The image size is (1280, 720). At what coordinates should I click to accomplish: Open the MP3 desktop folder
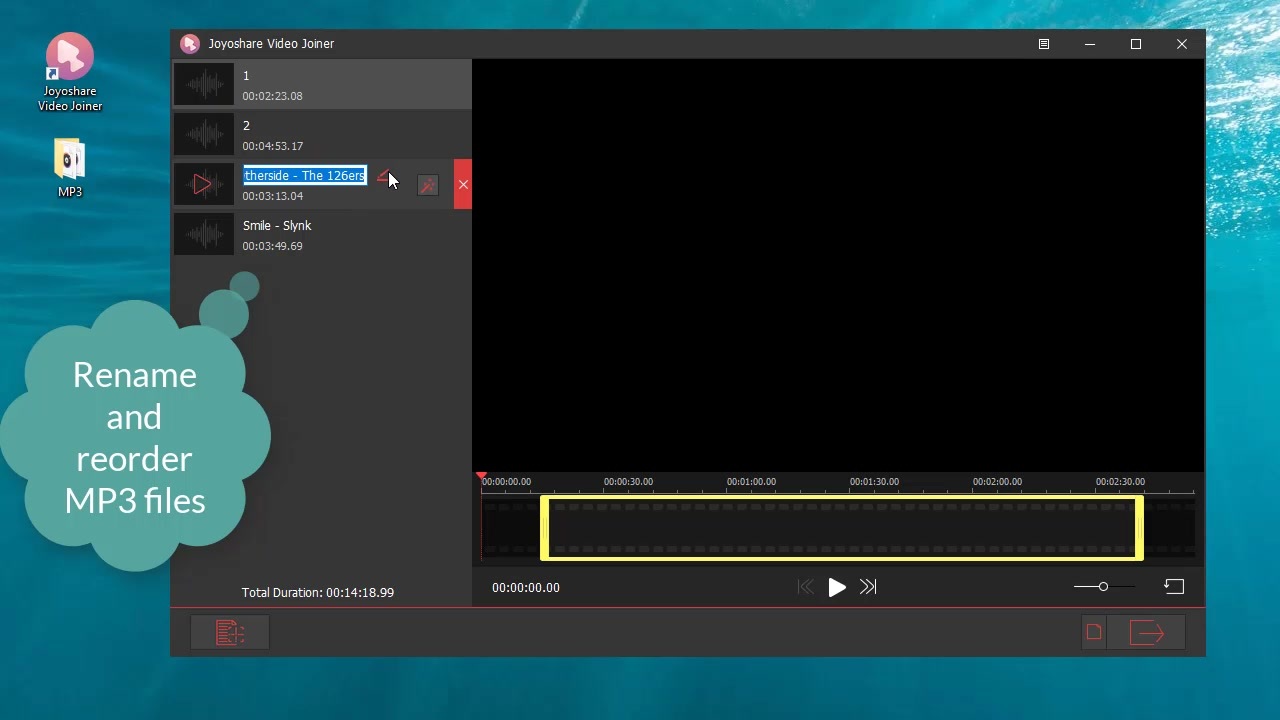(70, 168)
